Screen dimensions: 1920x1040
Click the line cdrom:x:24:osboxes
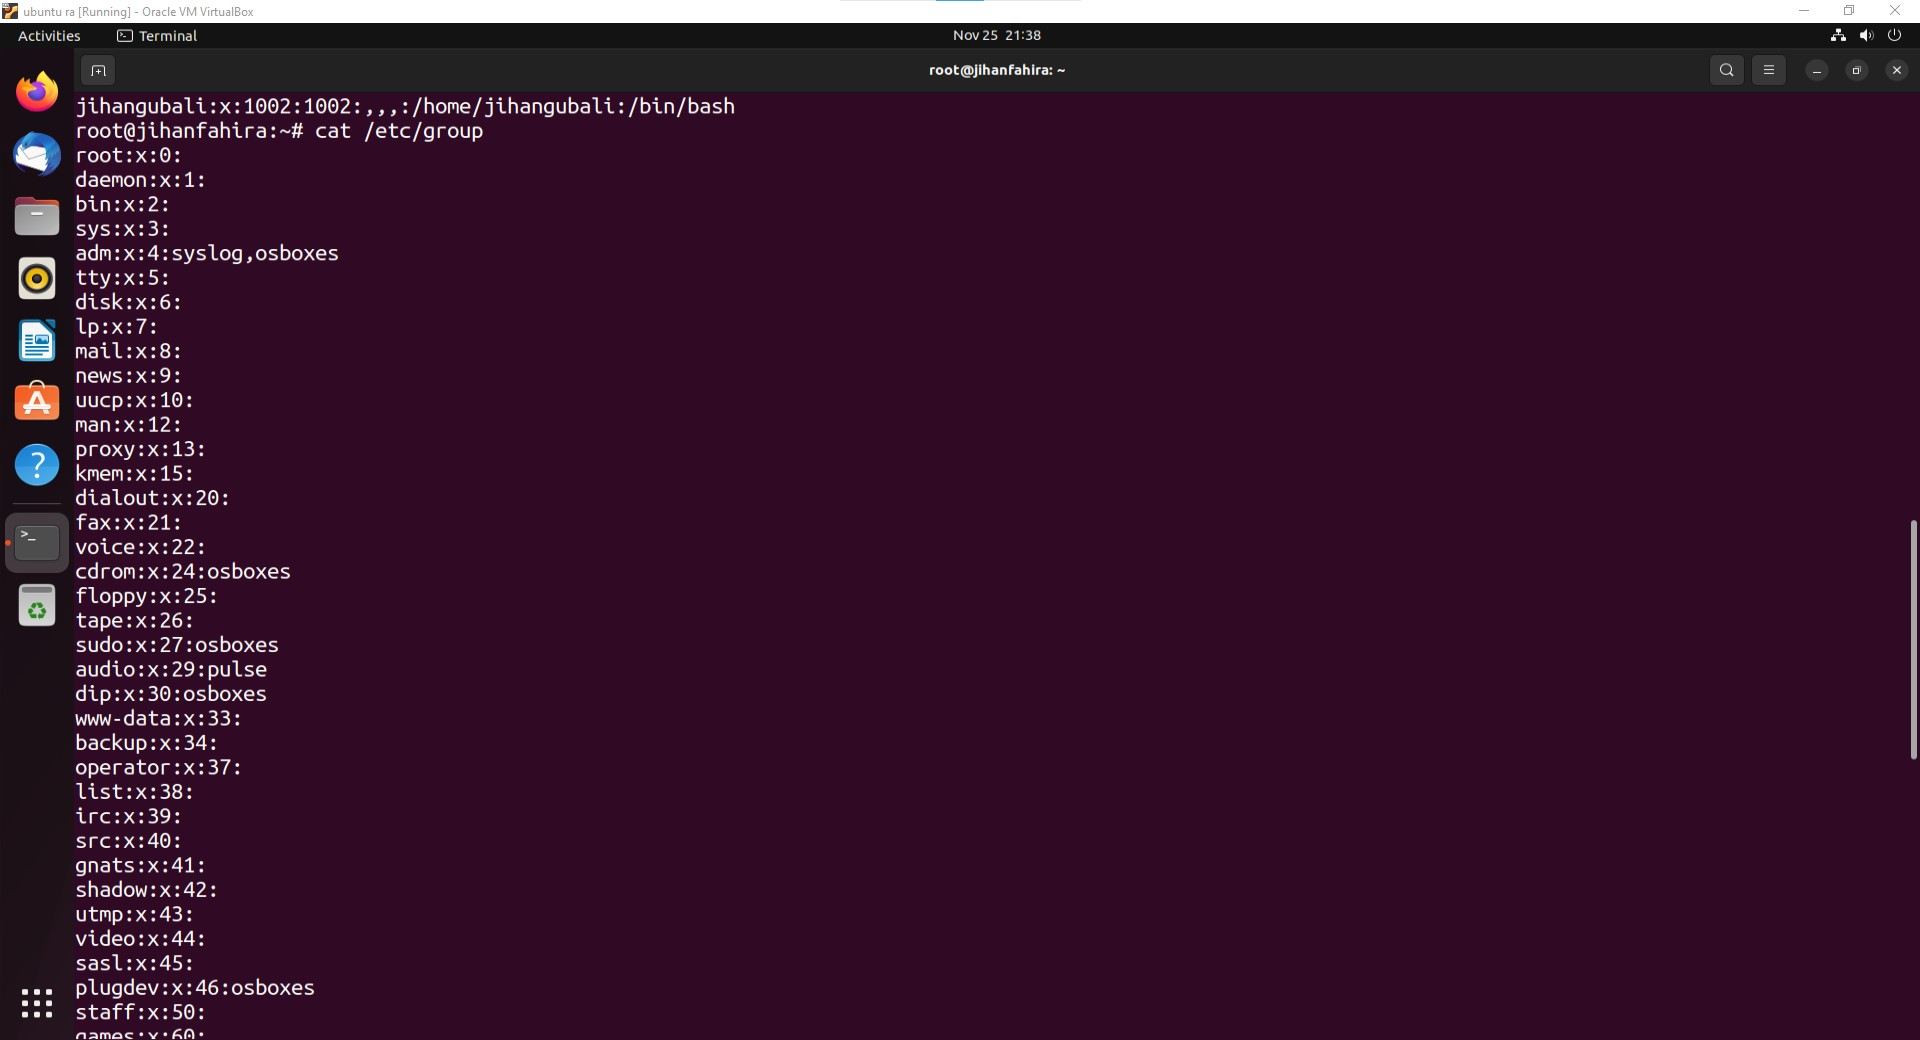(183, 572)
